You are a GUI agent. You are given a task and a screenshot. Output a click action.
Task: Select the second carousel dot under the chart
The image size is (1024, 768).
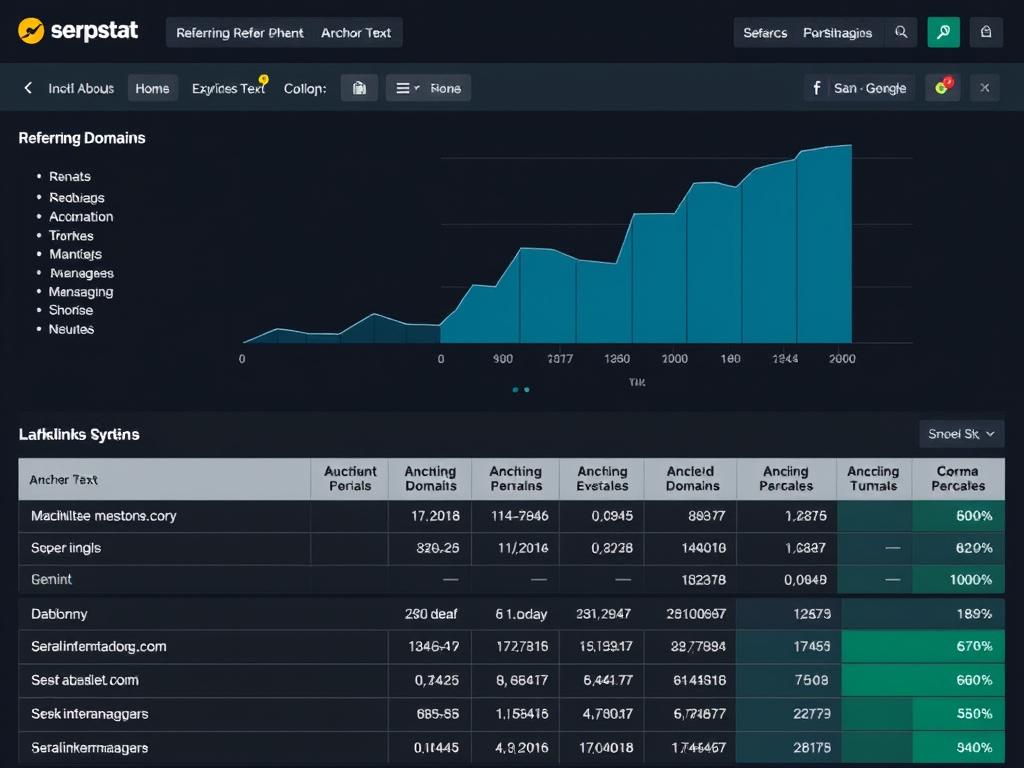[527, 390]
